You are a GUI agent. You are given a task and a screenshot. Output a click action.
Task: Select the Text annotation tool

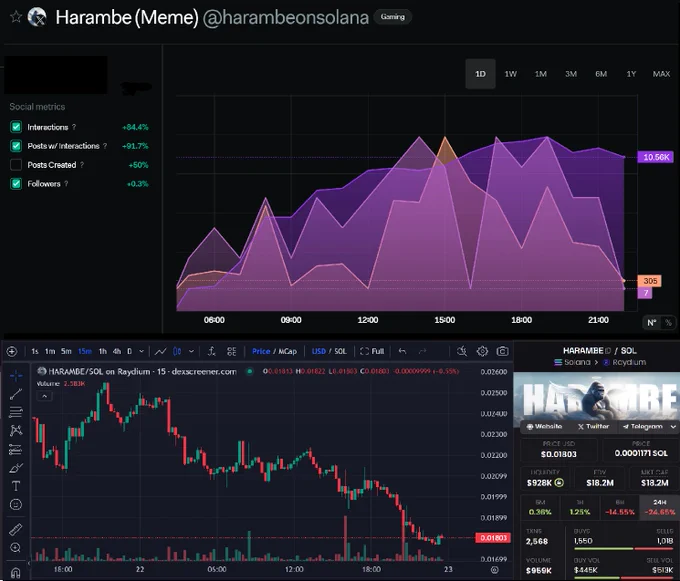pyautogui.click(x=16, y=486)
